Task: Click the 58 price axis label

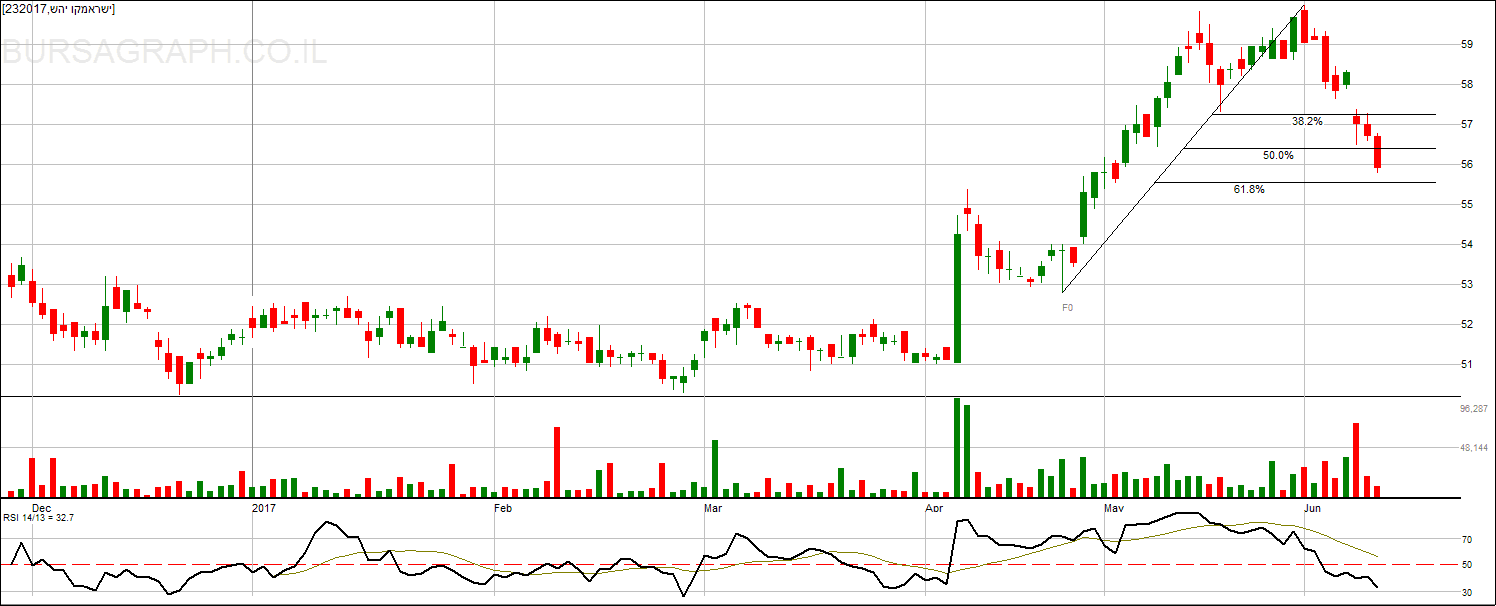Action: pyautogui.click(x=1468, y=85)
